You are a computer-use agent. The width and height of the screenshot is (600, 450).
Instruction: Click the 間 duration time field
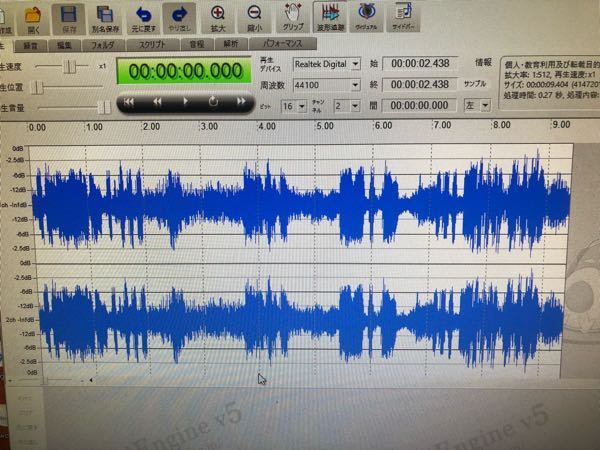(419, 106)
